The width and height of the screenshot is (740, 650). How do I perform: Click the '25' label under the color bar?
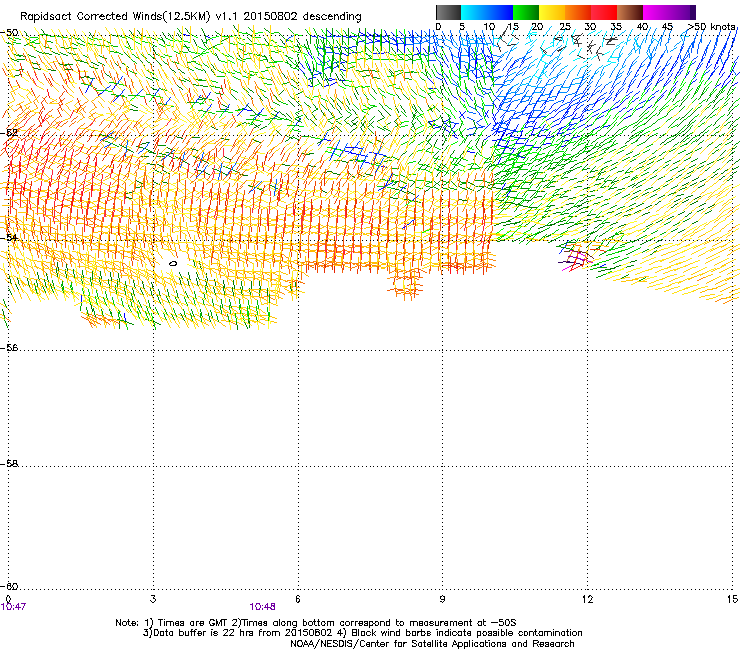(564, 27)
